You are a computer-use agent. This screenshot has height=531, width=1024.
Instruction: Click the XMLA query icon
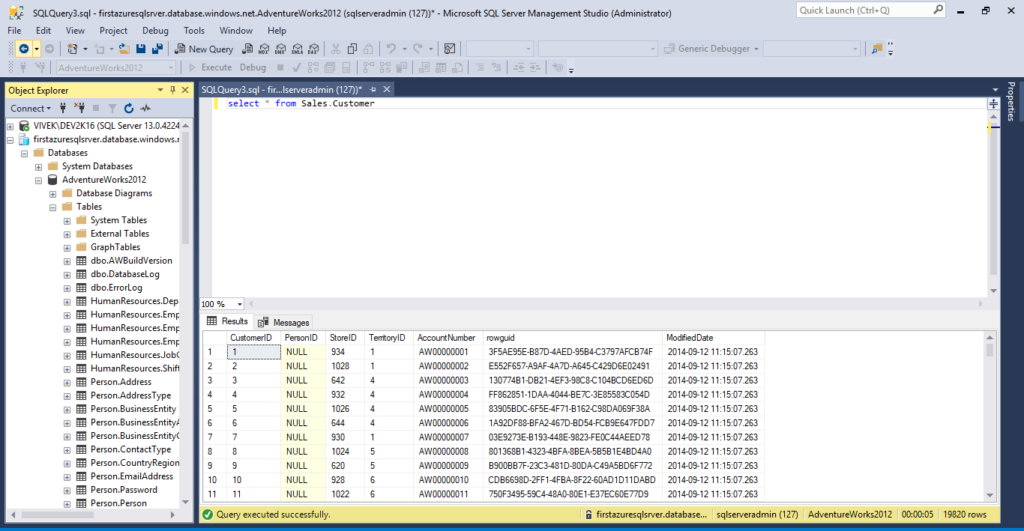point(297,49)
